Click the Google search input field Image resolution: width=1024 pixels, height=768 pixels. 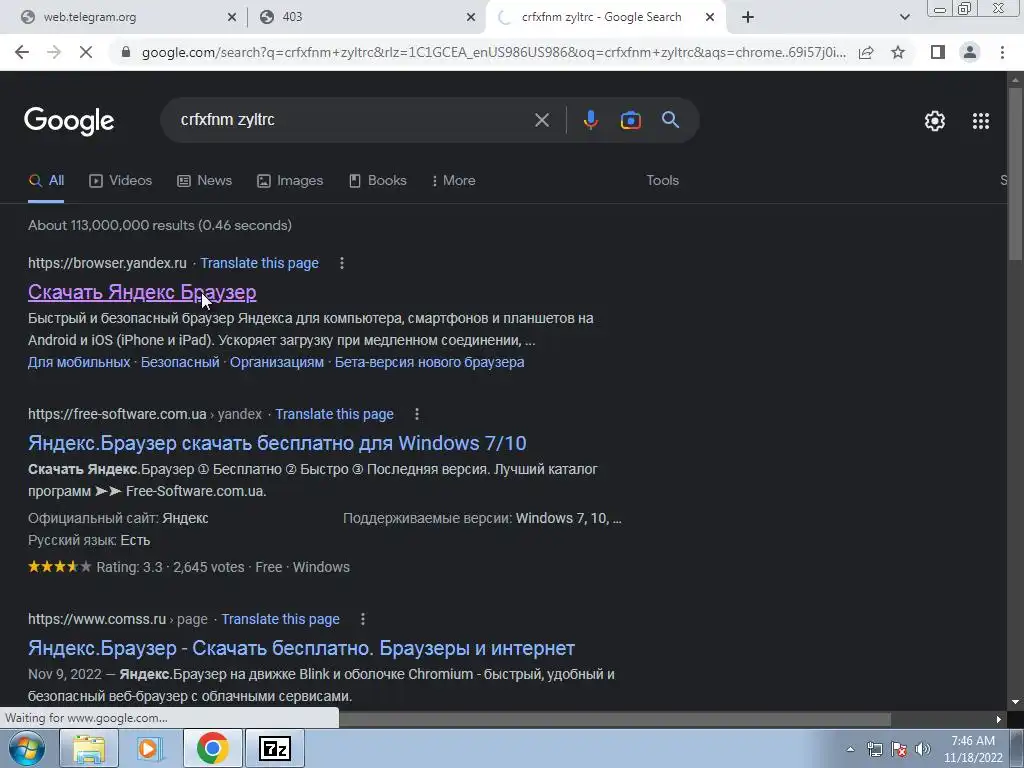click(x=353, y=120)
